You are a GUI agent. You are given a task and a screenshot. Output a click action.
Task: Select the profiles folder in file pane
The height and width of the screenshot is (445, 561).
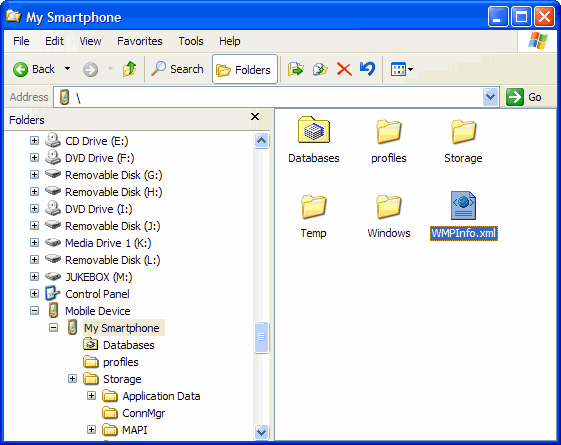[389, 131]
